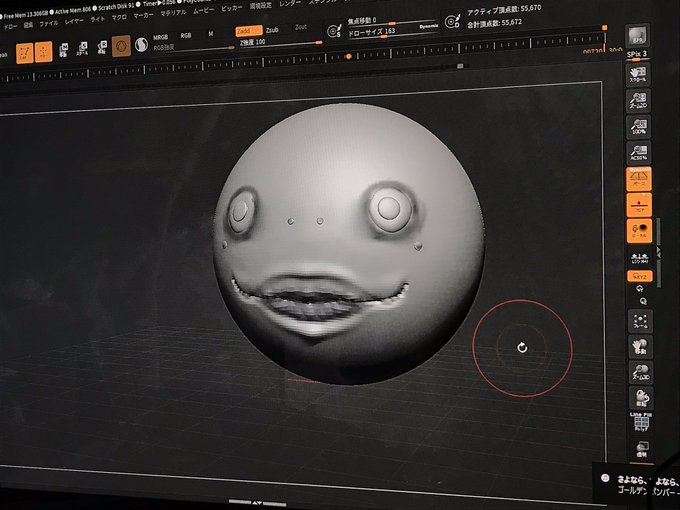This screenshot has height=510, width=680.
Task: Enable the MRGB channel
Action: coord(161,37)
